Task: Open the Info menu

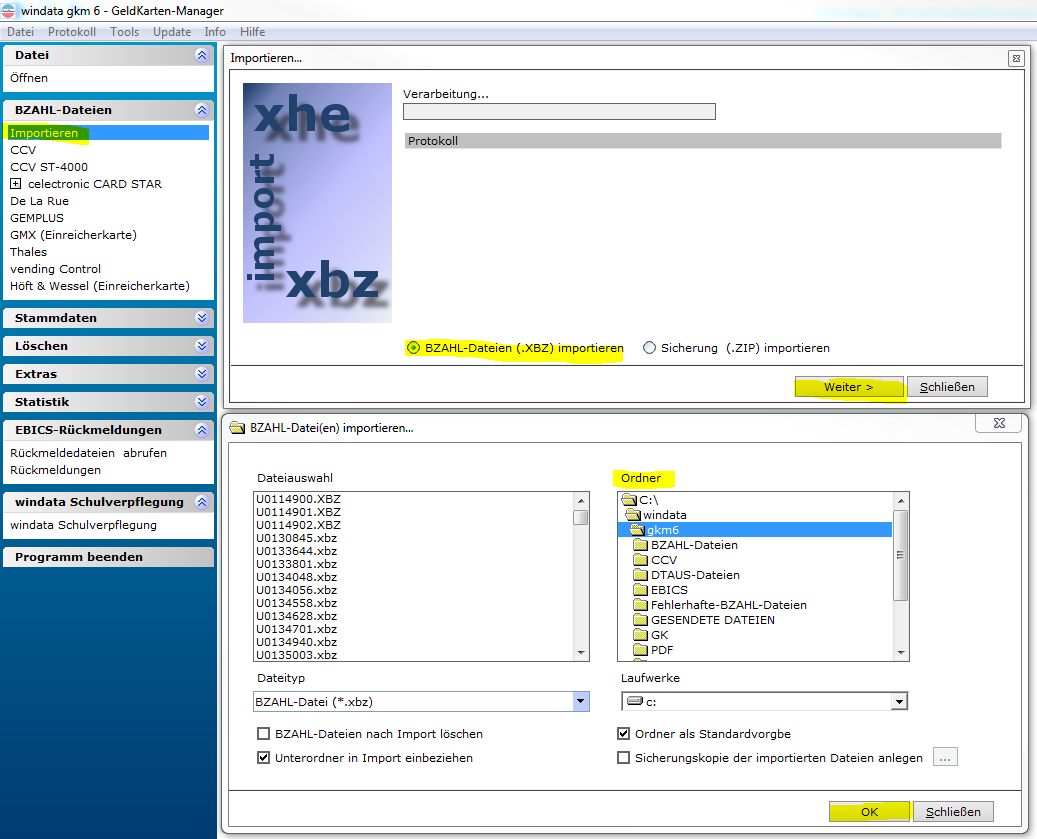Action: pyautogui.click(x=215, y=32)
